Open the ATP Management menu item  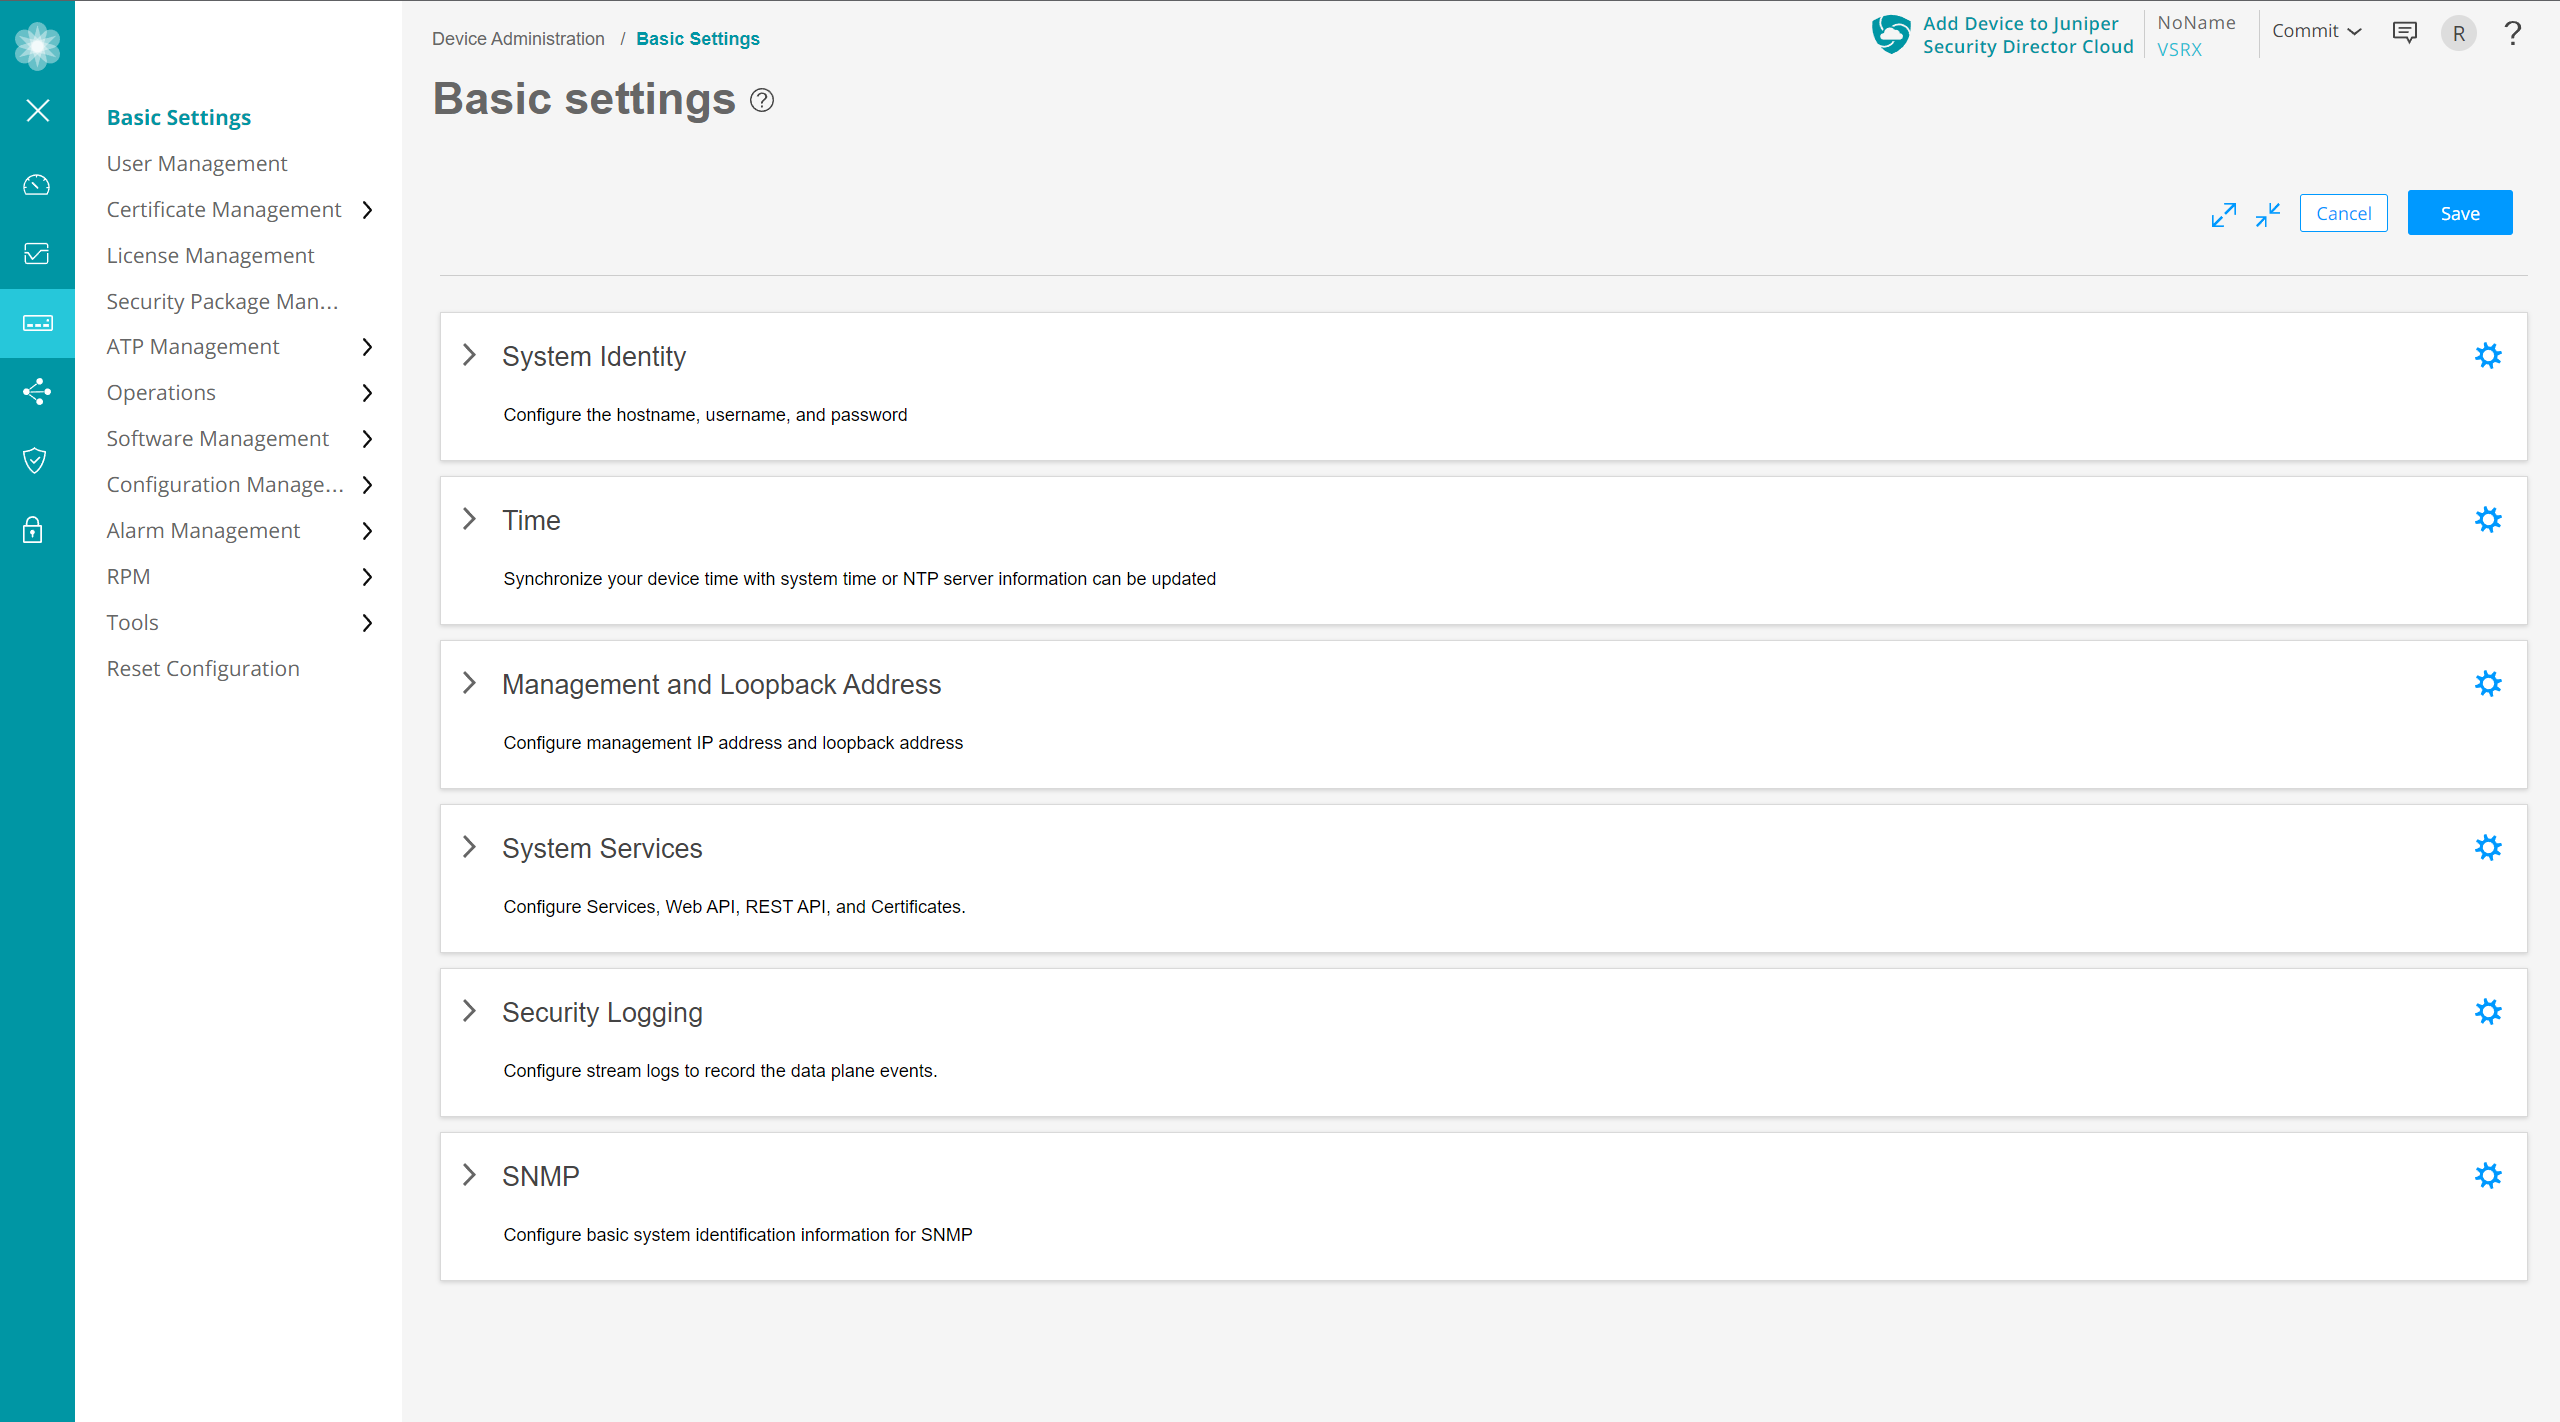pos(193,346)
